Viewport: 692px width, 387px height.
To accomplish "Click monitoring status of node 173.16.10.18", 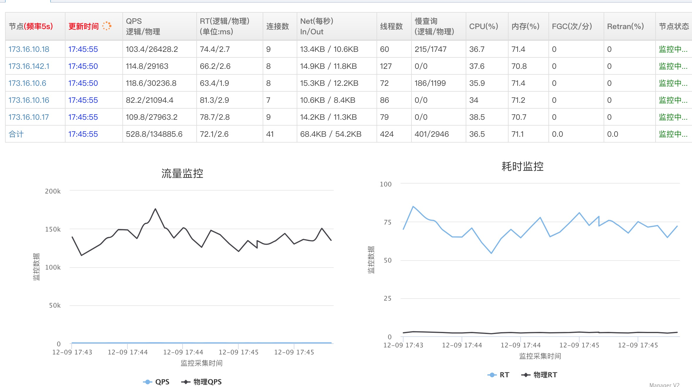I will [673, 49].
